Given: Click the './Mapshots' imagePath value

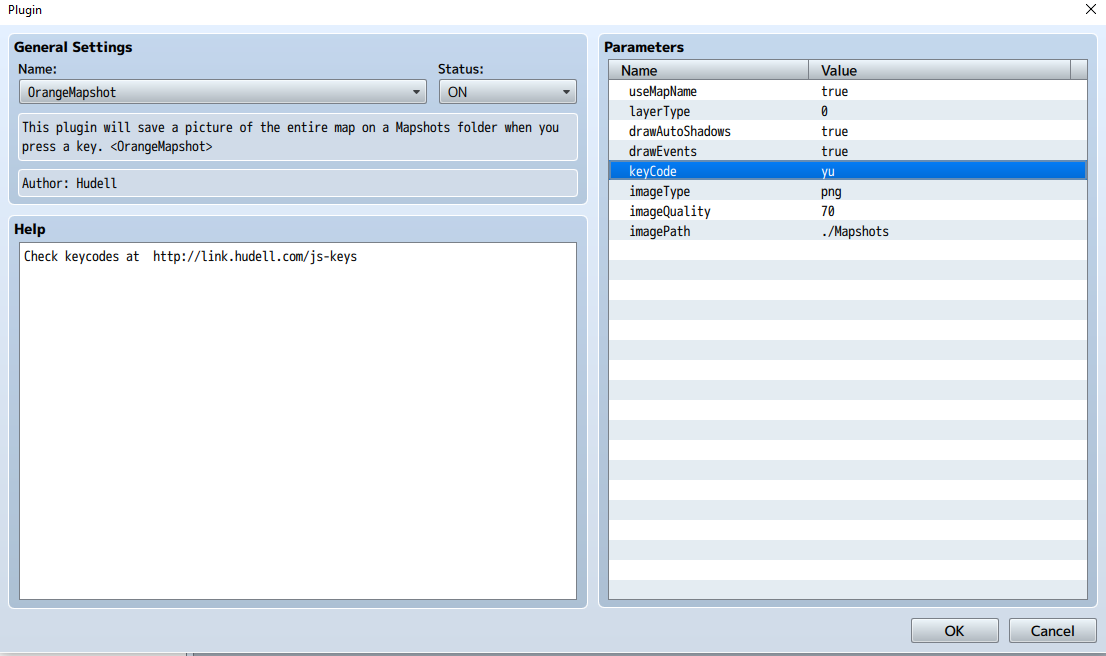Looking at the screenshot, I should click(855, 231).
